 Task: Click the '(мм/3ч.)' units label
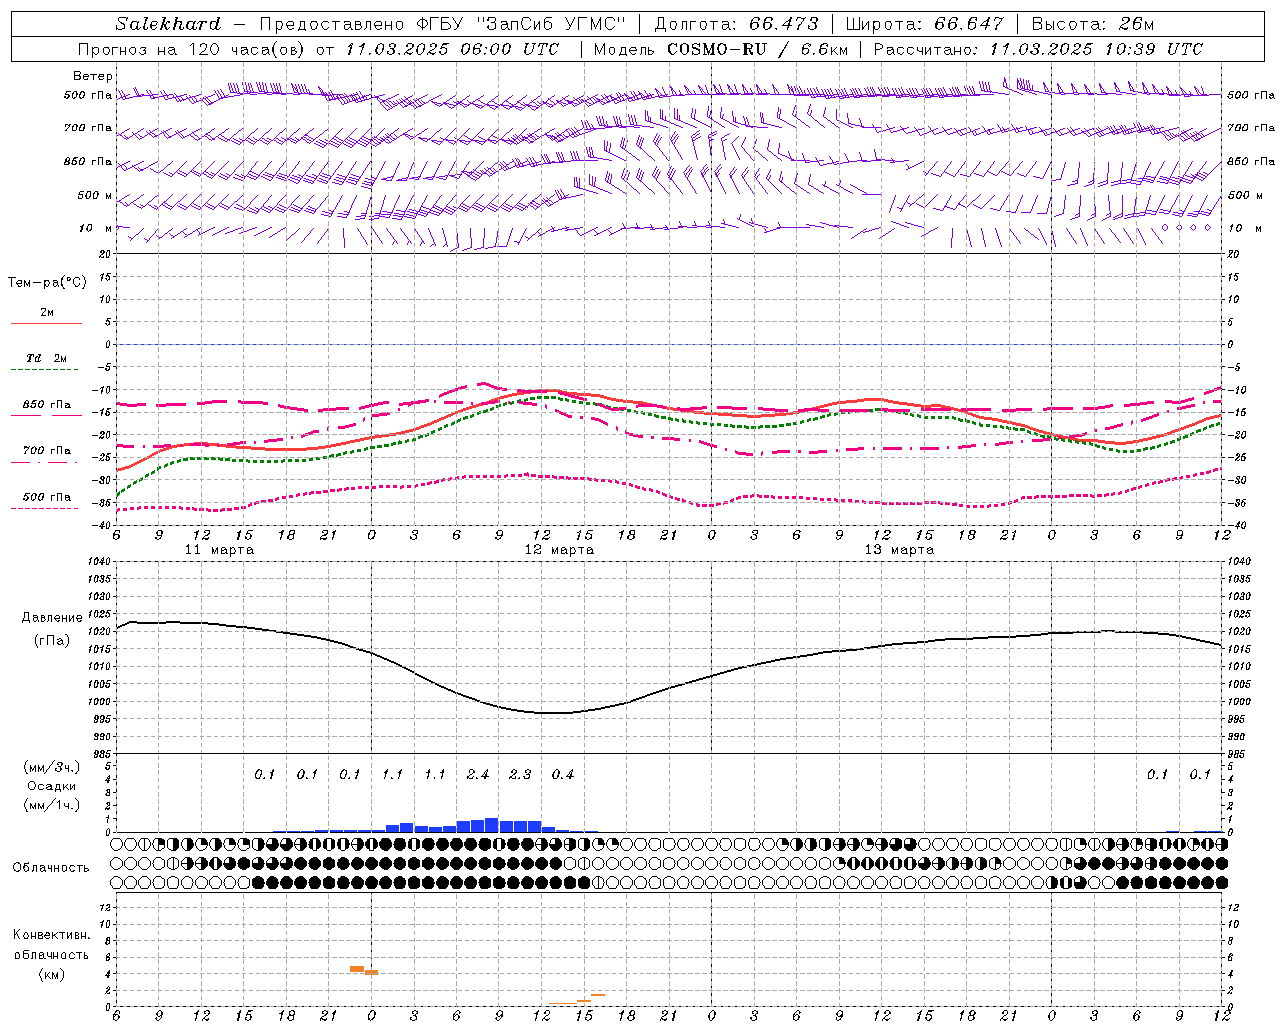click(52, 768)
